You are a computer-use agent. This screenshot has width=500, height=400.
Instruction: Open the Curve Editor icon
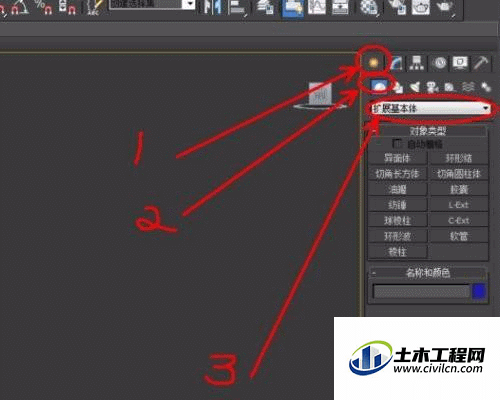[x=316, y=7]
